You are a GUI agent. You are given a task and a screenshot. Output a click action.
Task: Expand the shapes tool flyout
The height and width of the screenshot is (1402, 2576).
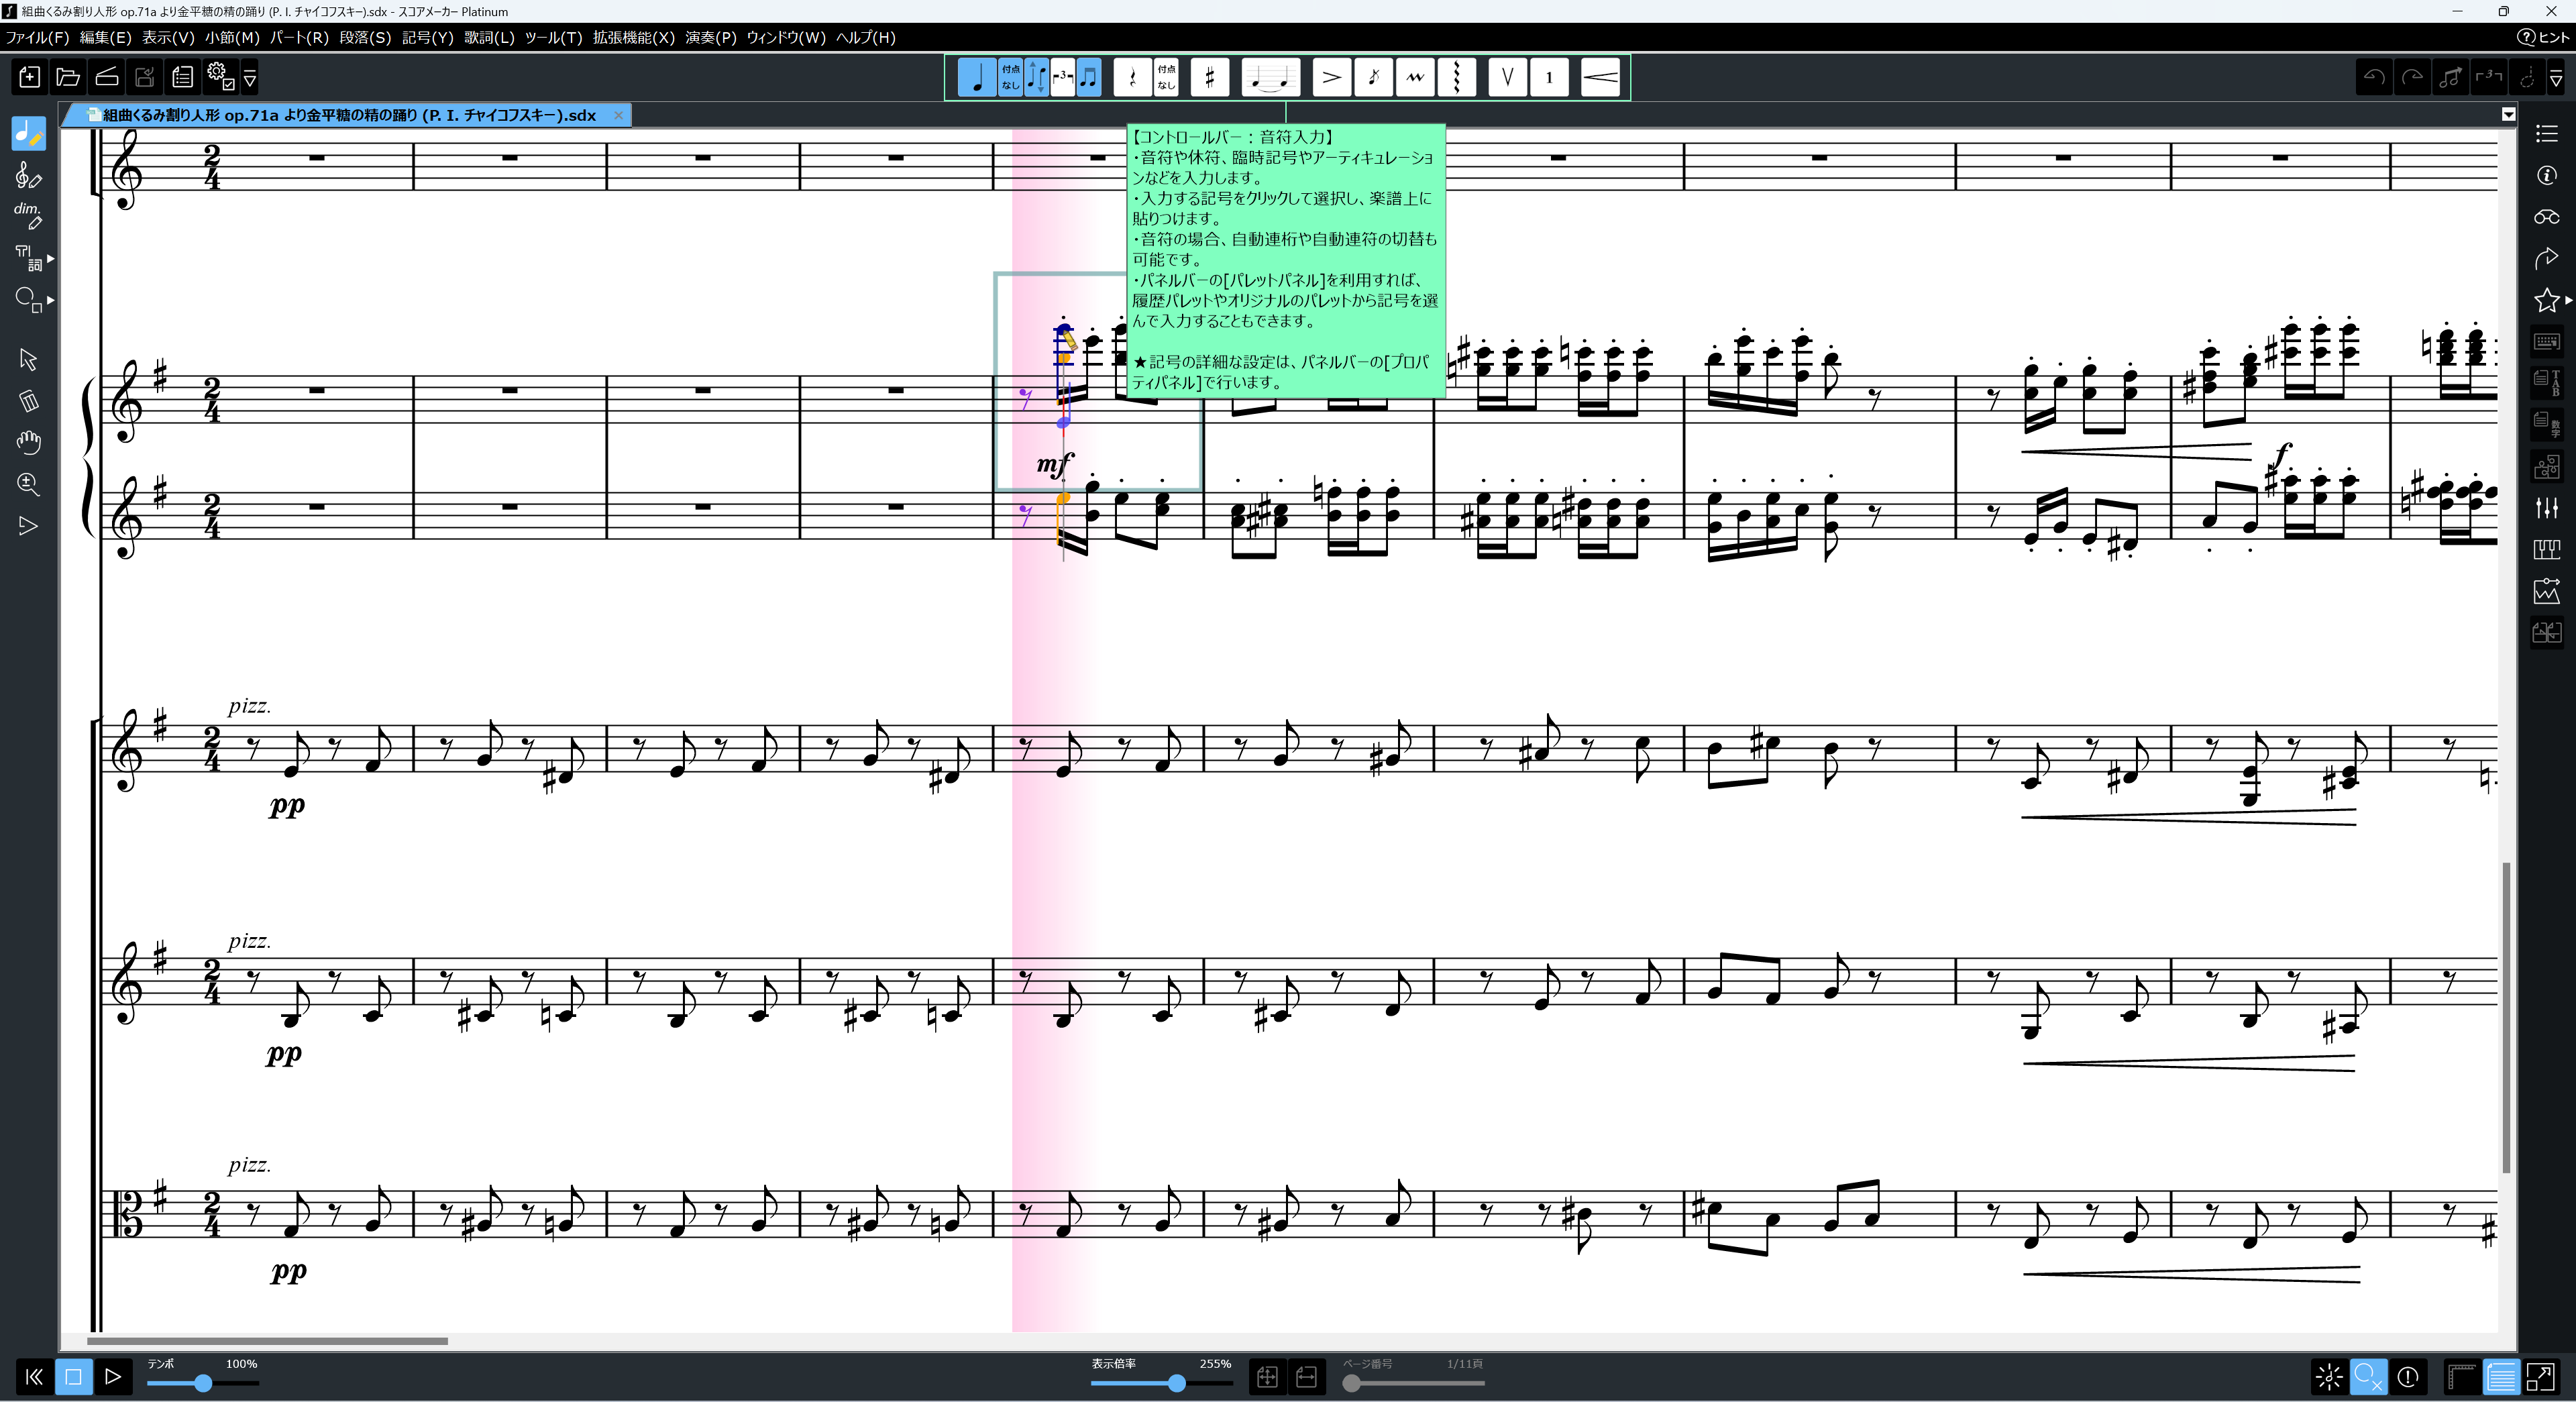[50, 300]
